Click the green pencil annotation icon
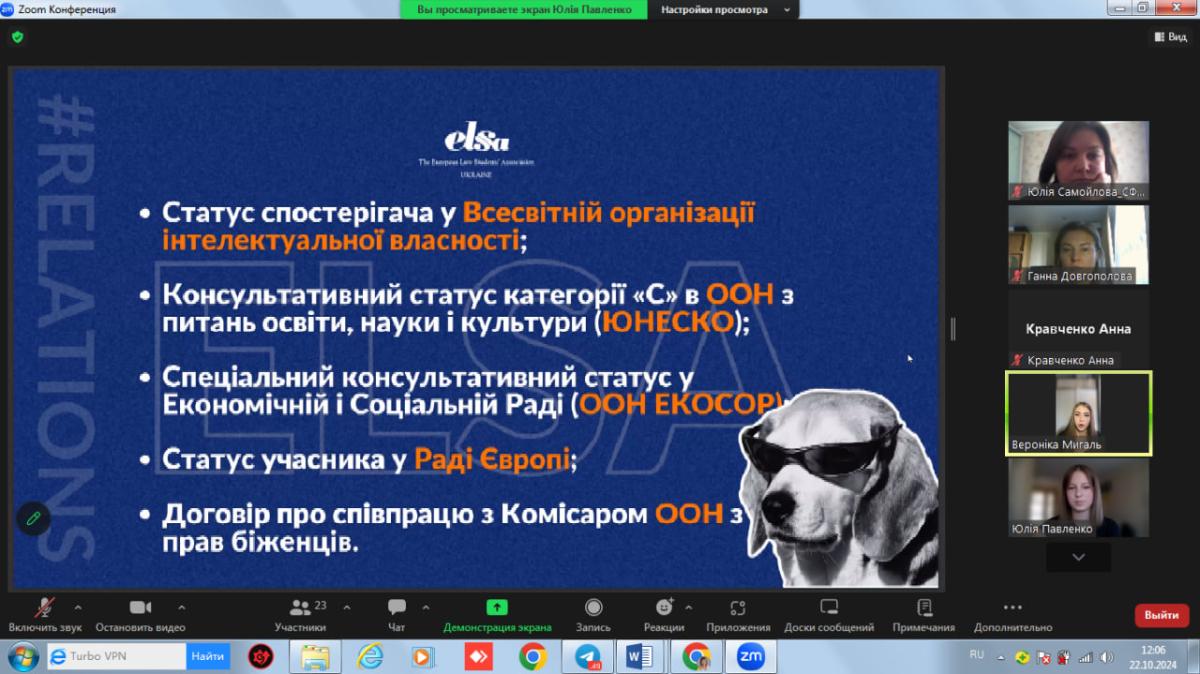This screenshot has height=674, width=1200. [33, 518]
